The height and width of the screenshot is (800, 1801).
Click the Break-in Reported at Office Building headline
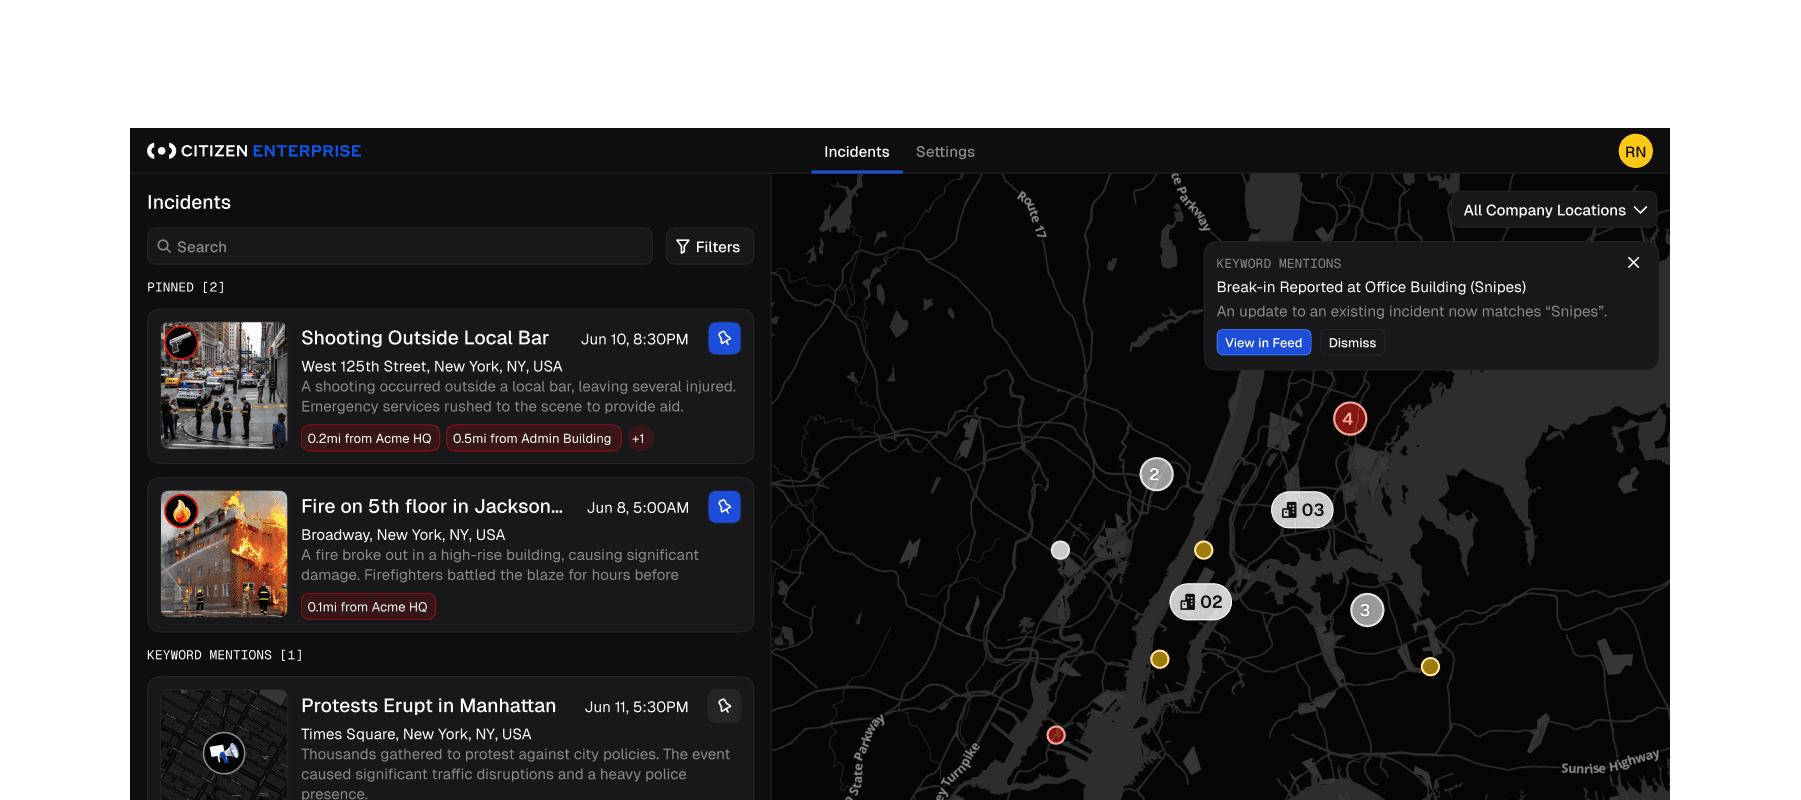pyautogui.click(x=1371, y=287)
